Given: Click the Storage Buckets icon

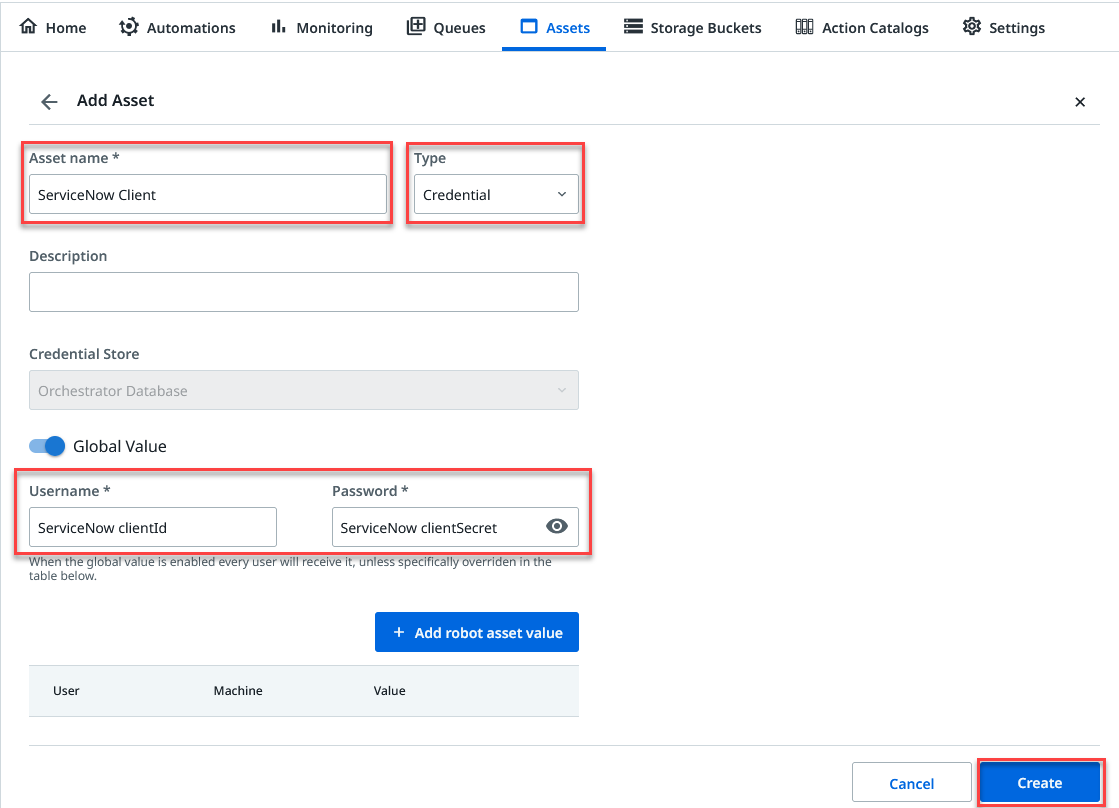Looking at the screenshot, I should point(632,27).
